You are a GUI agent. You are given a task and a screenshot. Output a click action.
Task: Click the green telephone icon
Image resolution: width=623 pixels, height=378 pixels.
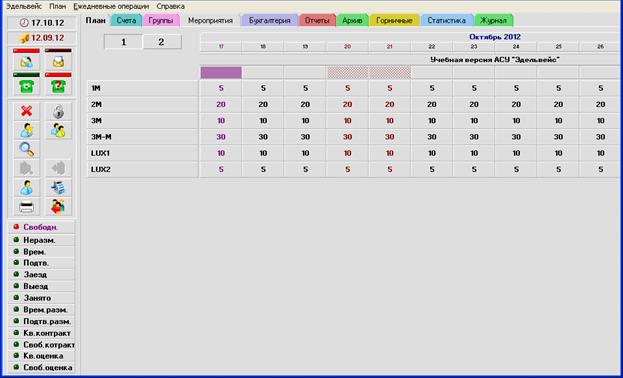tap(26, 86)
